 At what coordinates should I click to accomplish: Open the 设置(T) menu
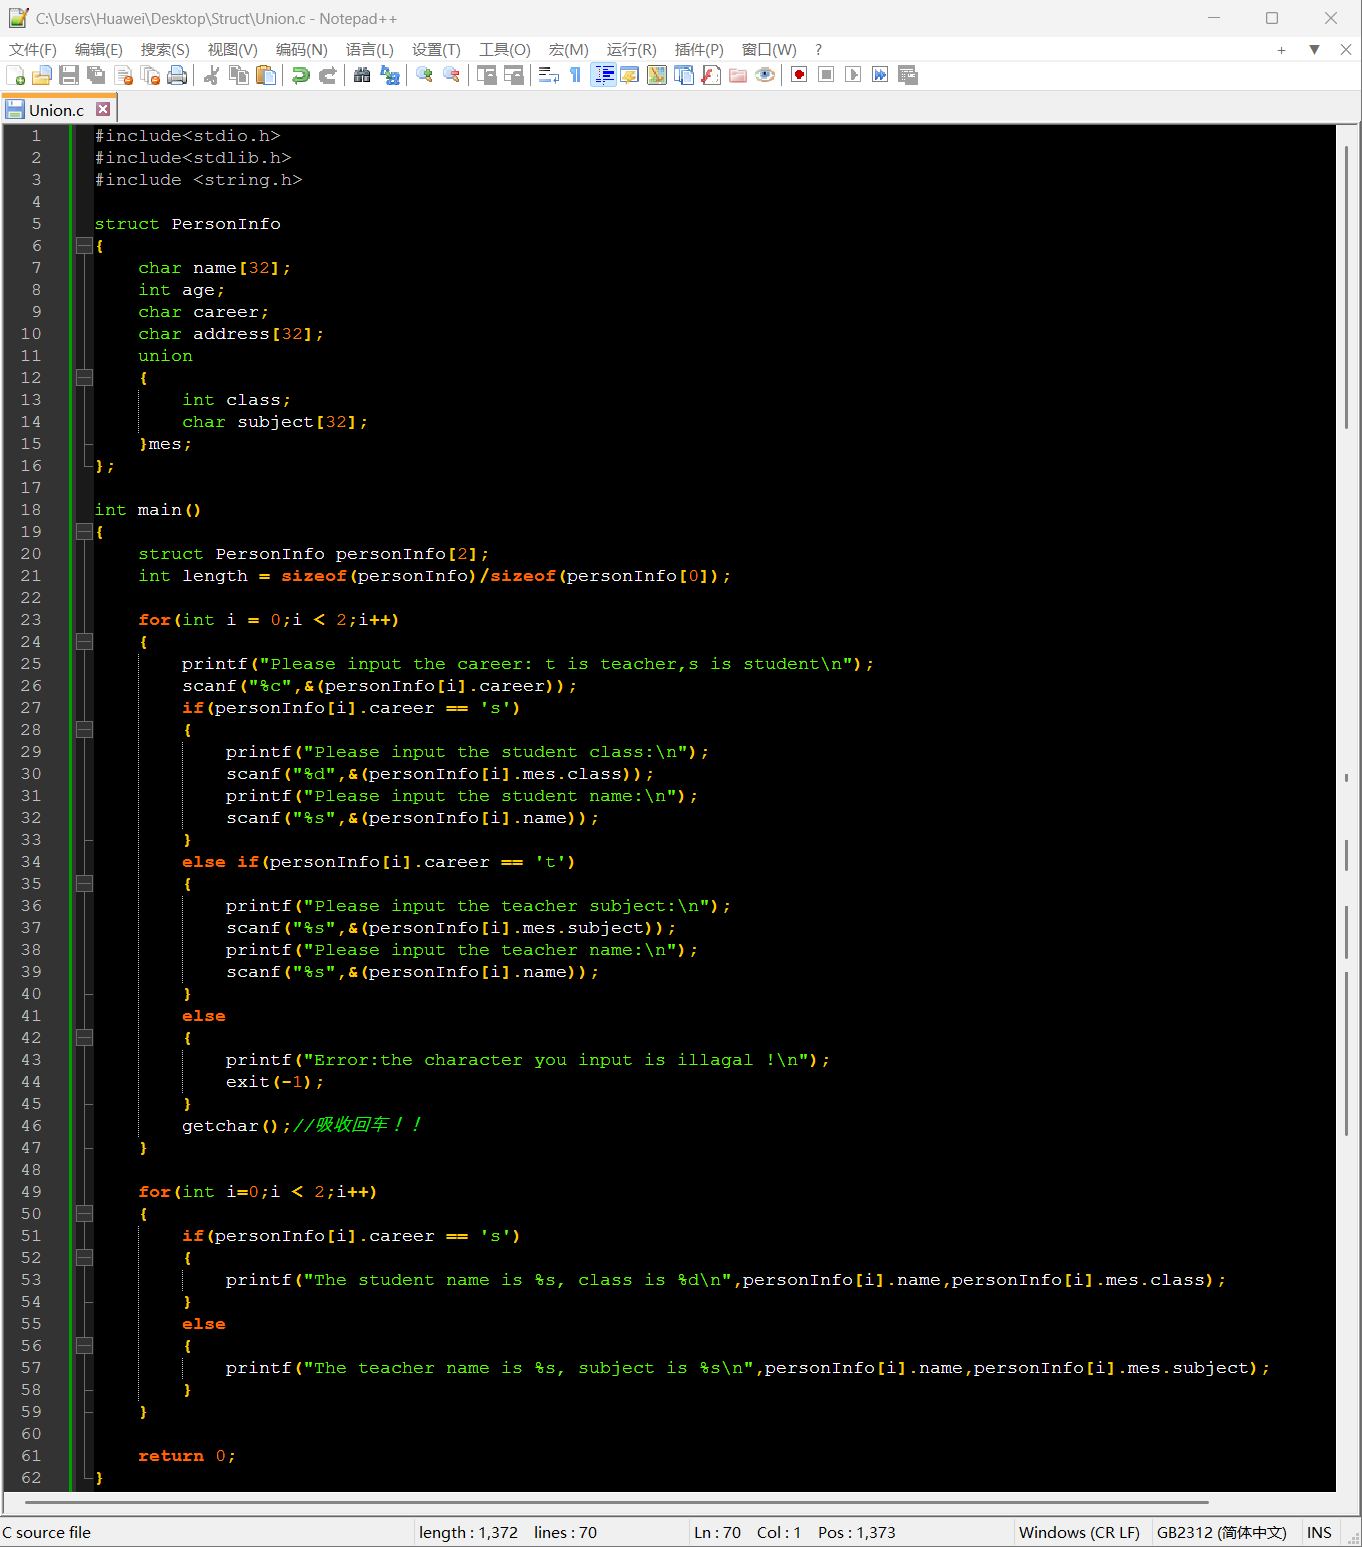pyautogui.click(x=437, y=50)
